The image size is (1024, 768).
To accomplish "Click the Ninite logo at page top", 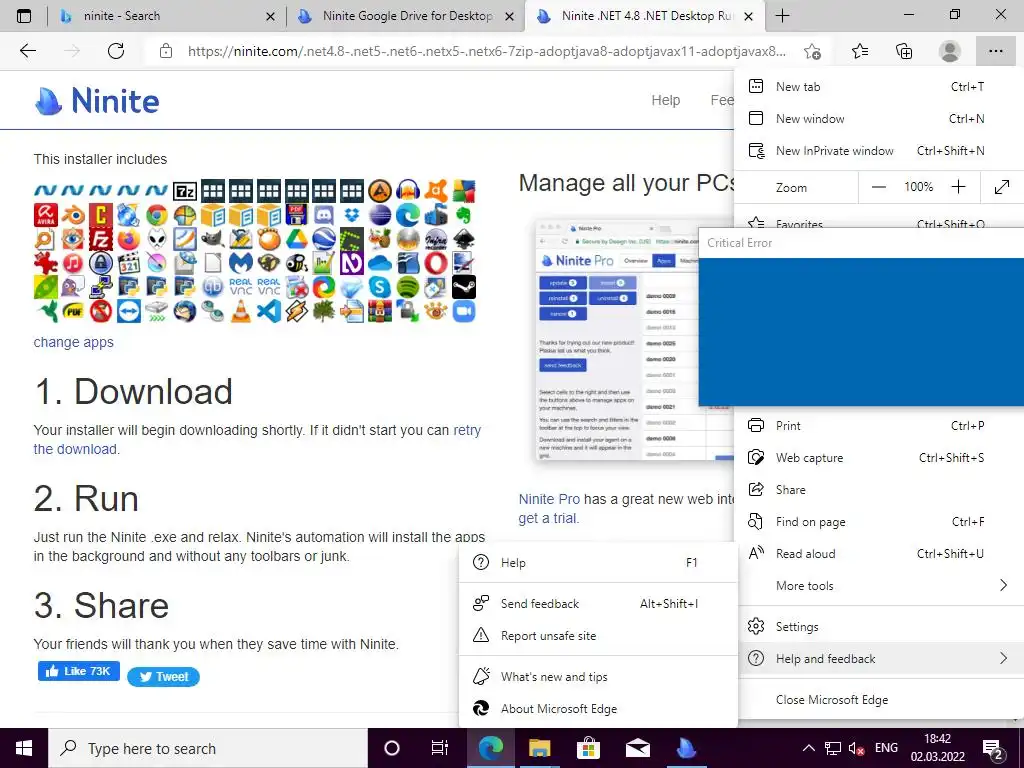I will tap(97, 101).
